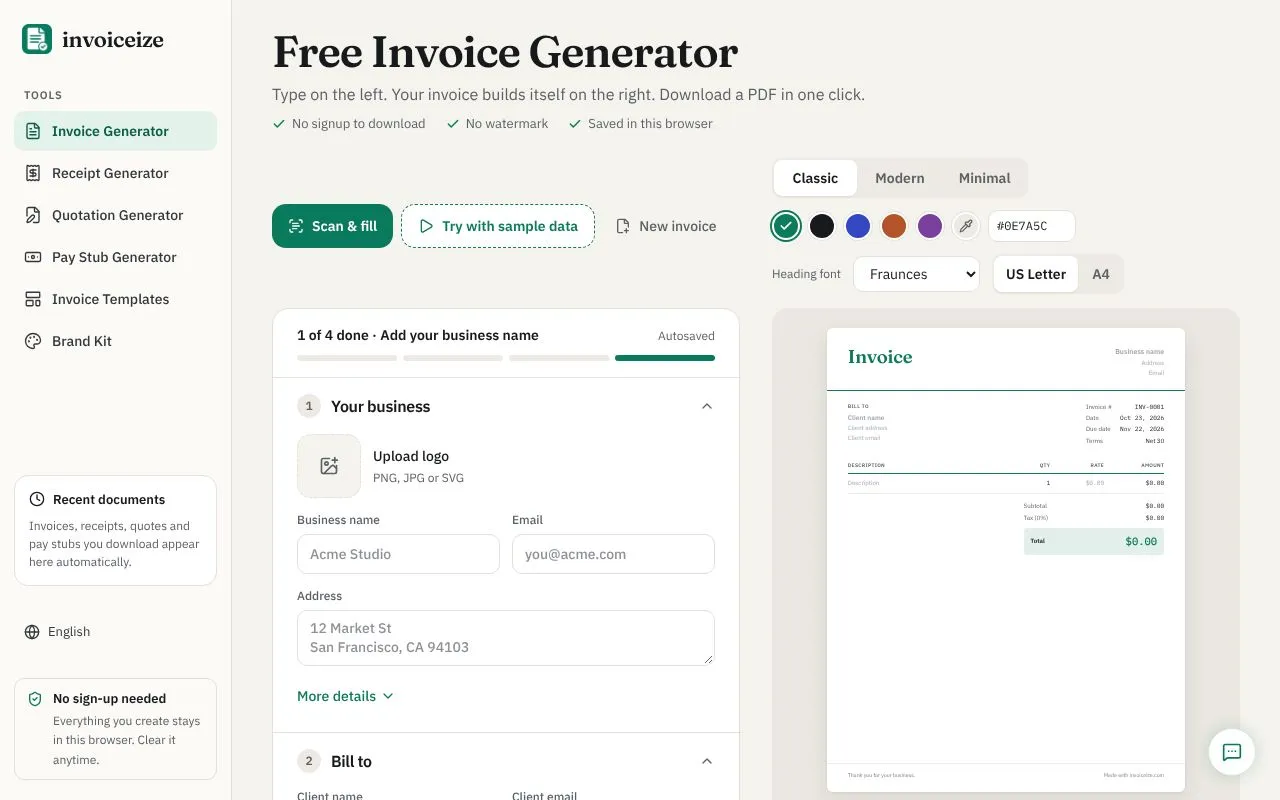This screenshot has height=800, width=1280.
Task: Click the shield icon beside No sign-up needed
Action: (36, 699)
